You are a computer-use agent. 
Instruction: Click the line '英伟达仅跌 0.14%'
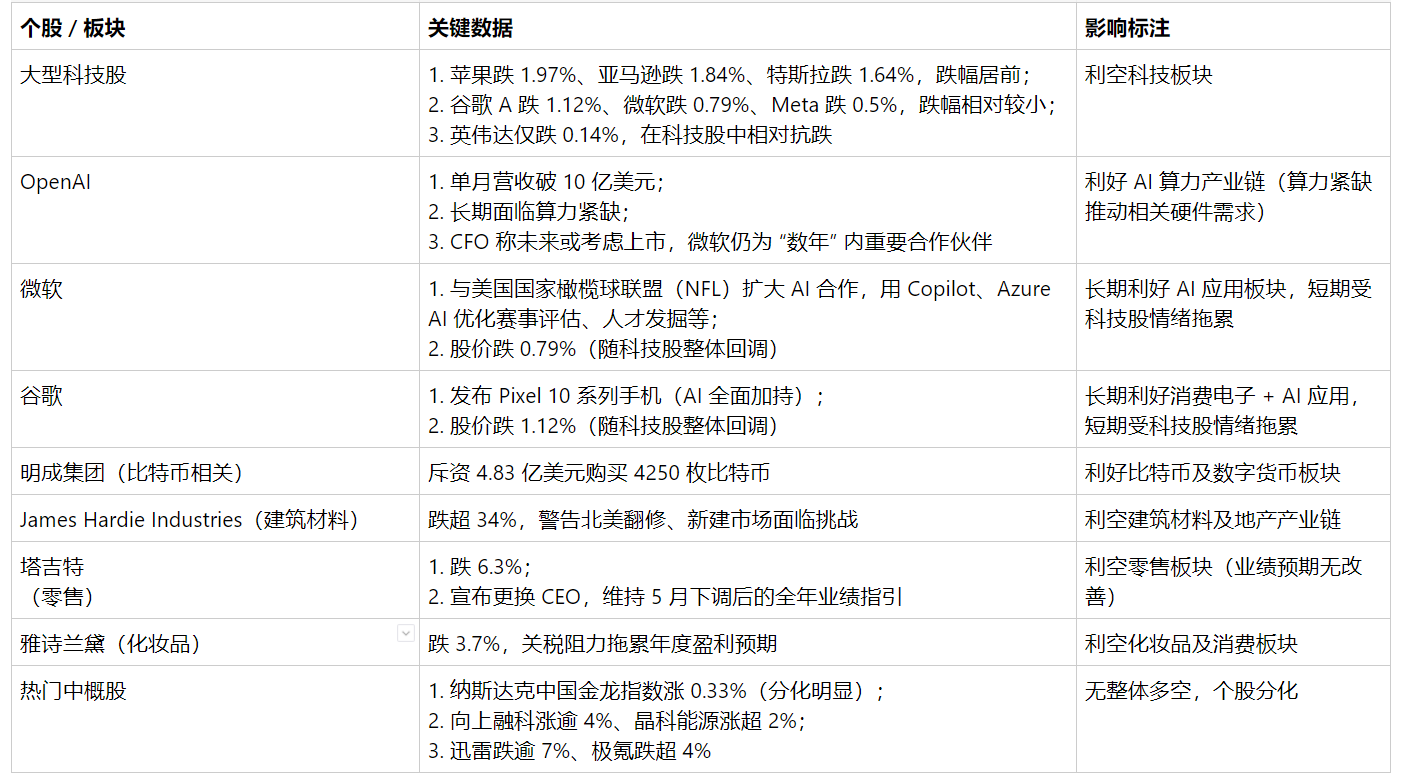630,134
